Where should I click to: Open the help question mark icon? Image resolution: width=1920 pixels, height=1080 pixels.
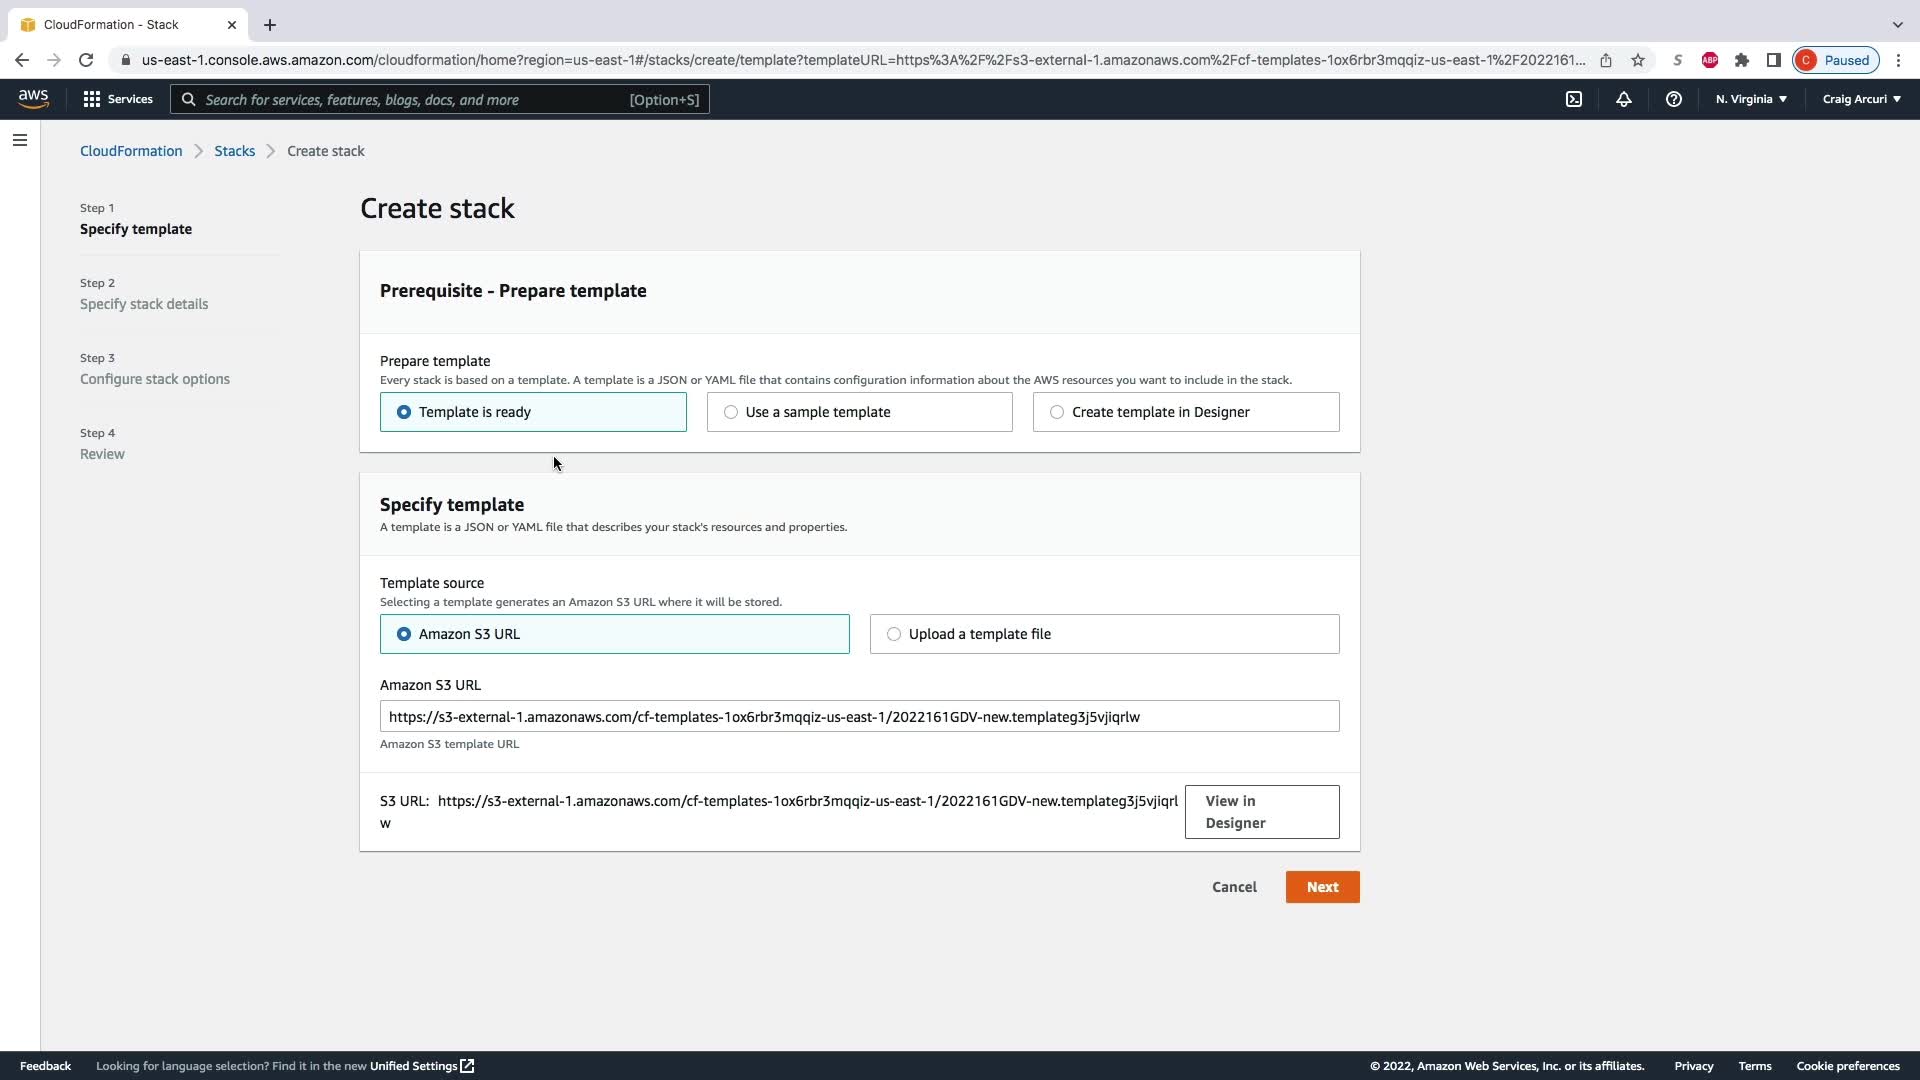(1673, 99)
